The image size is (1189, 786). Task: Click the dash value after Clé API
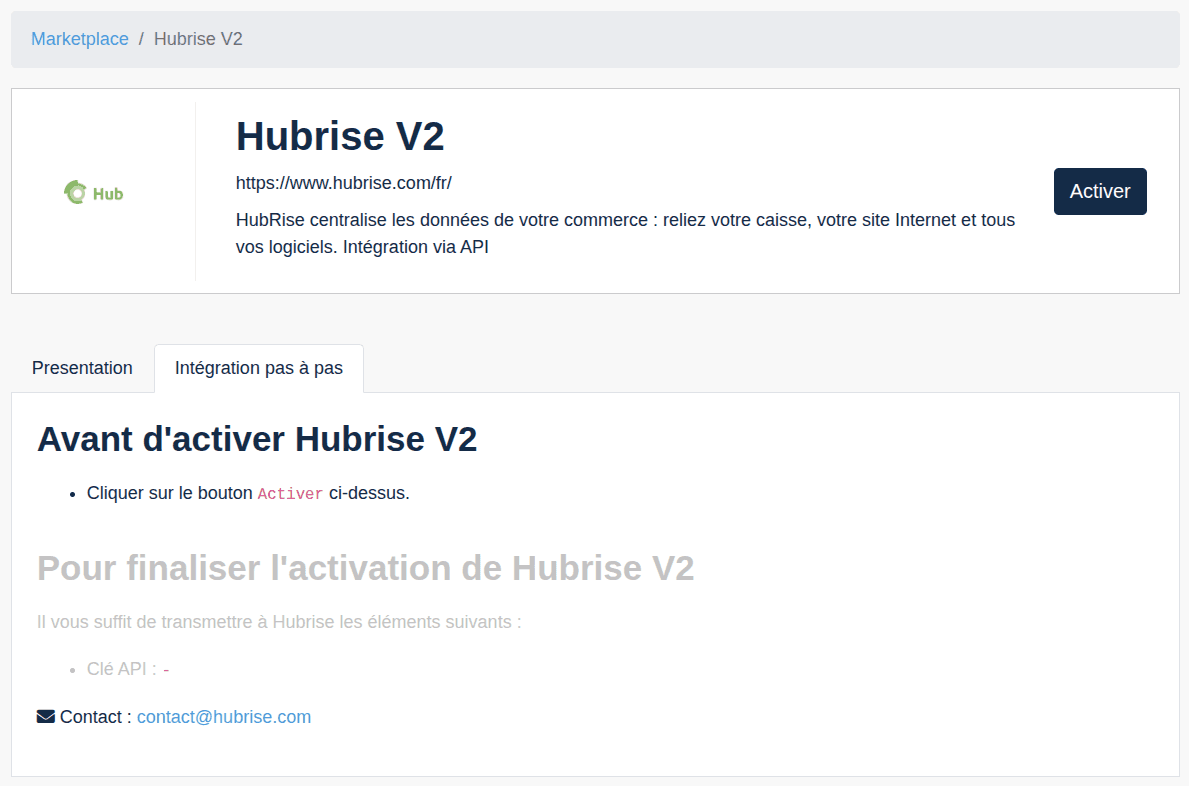tap(166, 670)
